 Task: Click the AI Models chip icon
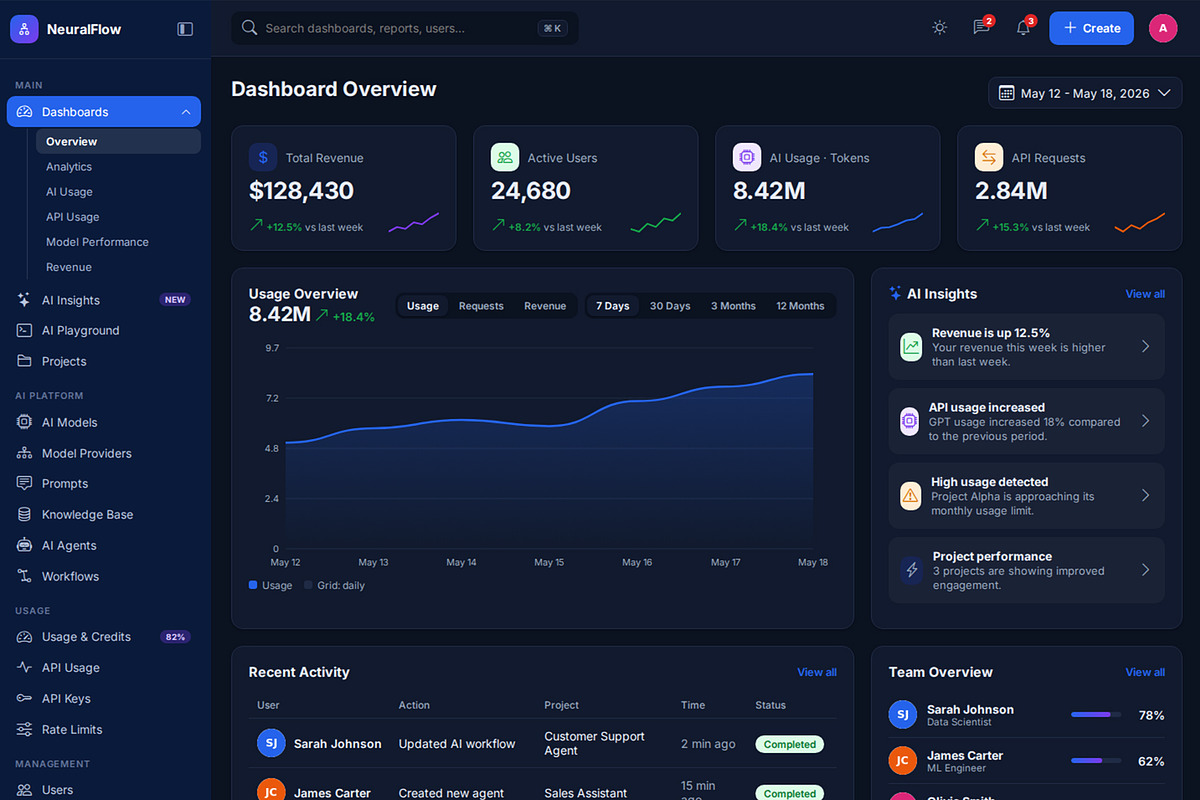click(24, 422)
